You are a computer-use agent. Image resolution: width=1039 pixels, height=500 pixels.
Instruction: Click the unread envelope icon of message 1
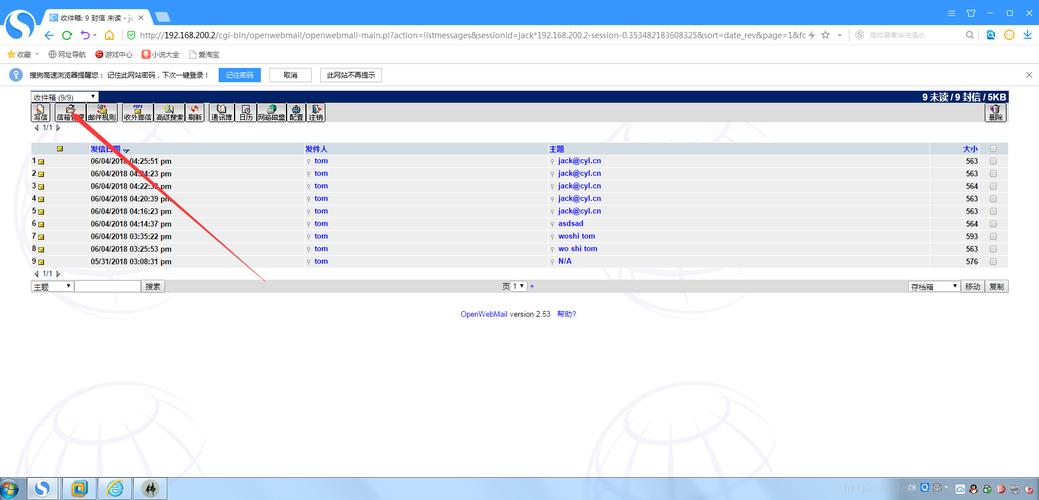41,161
